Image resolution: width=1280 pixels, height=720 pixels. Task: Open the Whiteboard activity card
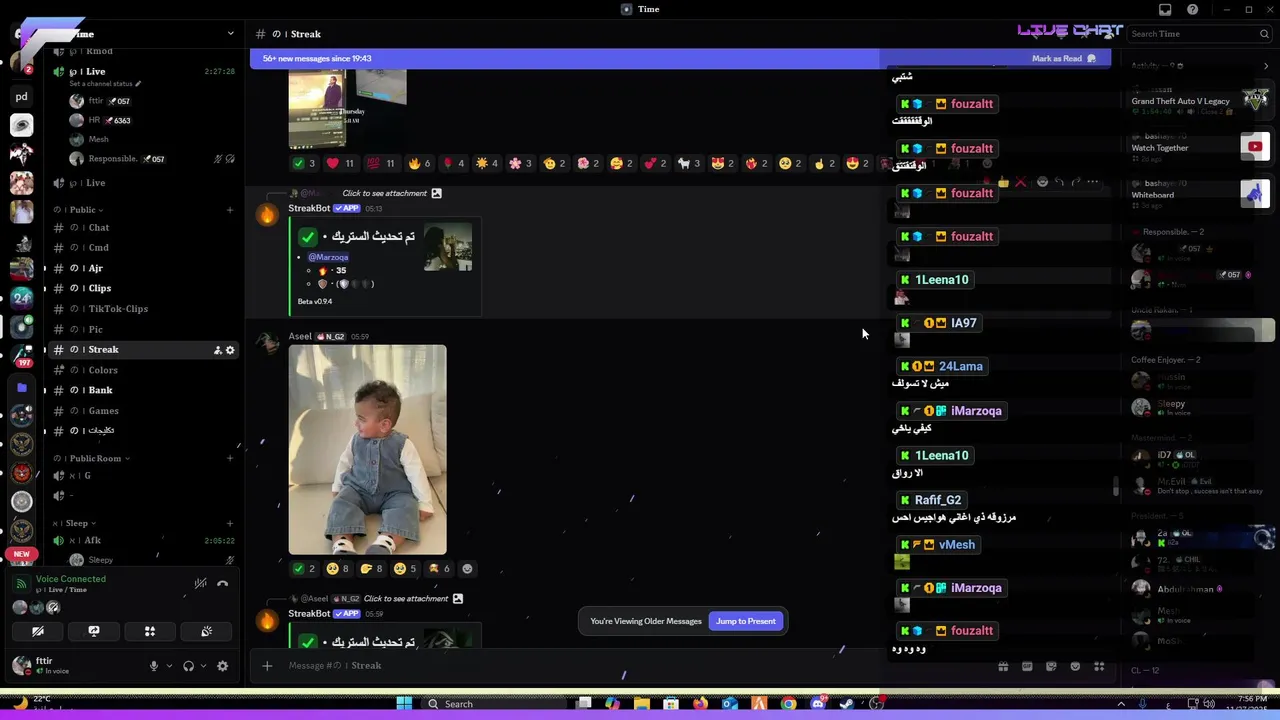click(1200, 194)
